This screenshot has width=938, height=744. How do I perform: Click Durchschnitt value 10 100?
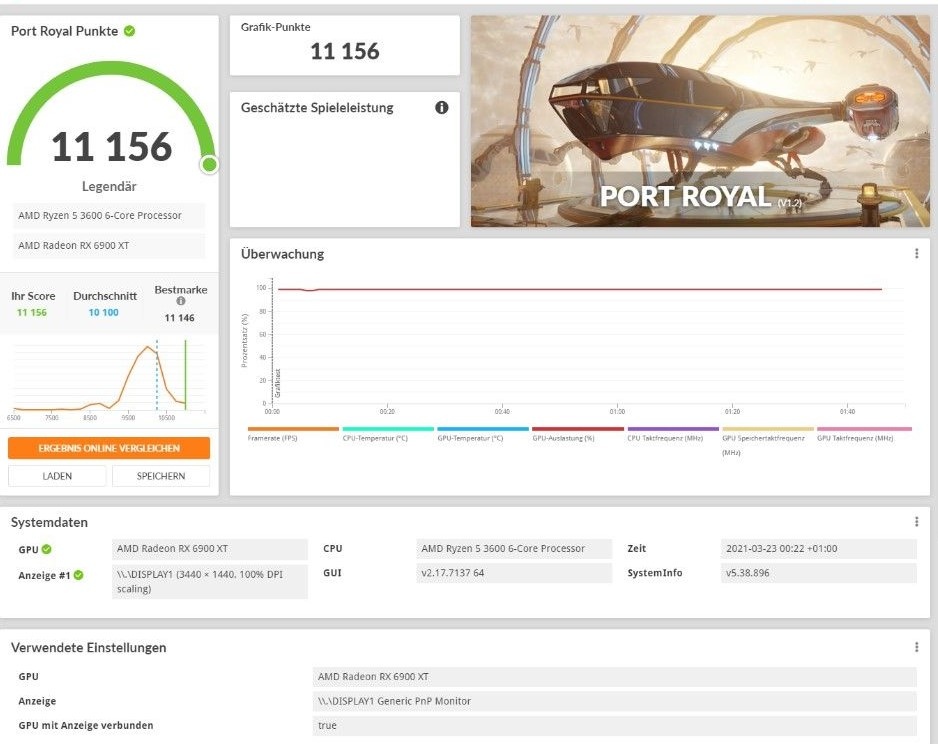103,312
